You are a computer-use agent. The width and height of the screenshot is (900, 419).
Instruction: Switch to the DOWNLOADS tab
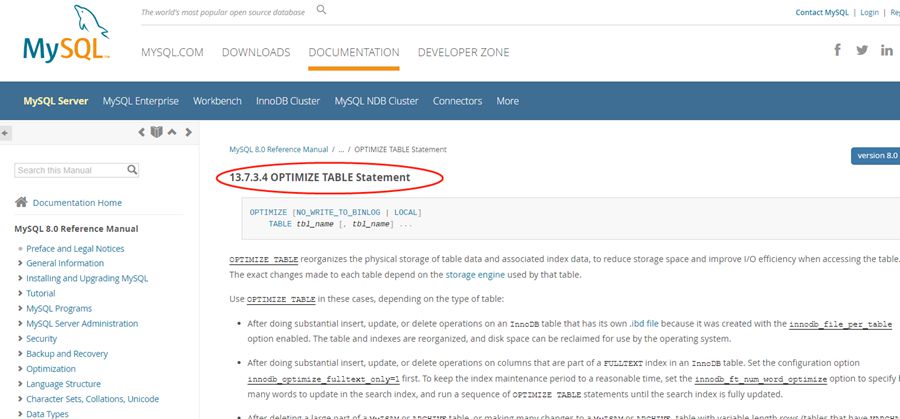(256, 52)
